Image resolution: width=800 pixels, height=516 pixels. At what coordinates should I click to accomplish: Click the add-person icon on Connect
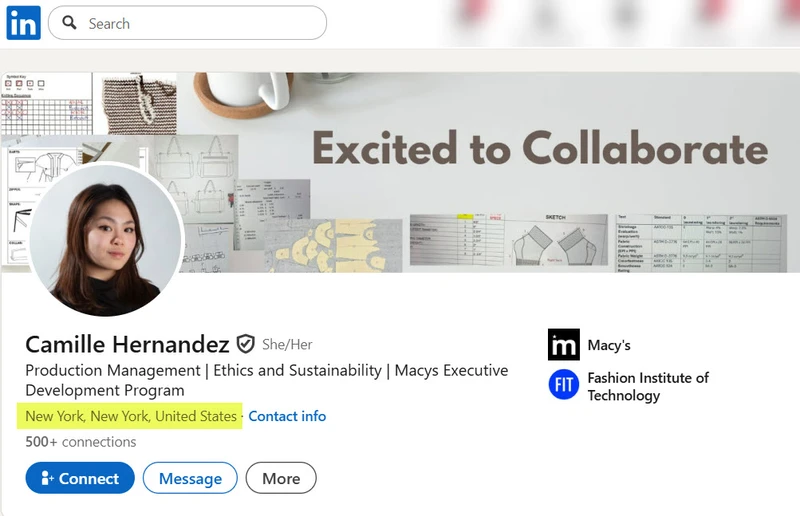pyautogui.click(x=46, y=478)
